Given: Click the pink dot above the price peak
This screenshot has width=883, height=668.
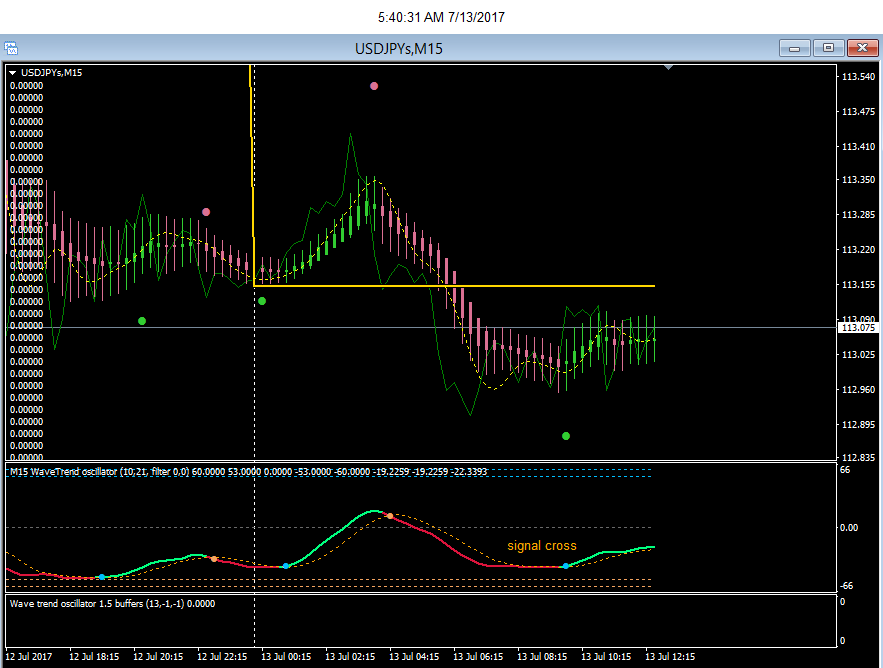Looking at the screenshot, I should point(374,86).
